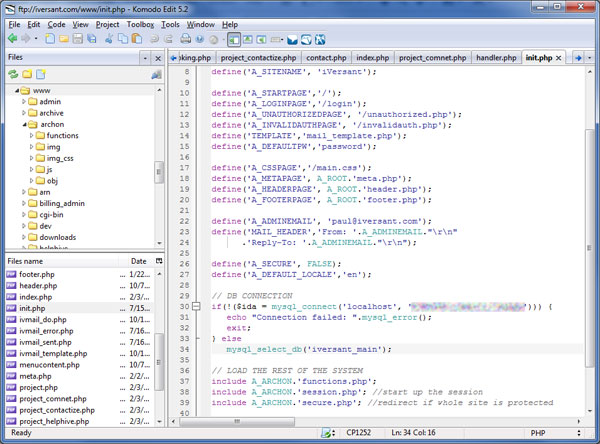Paste from clipboard icon
600x444 pixels.
pyautogui.click(x=137, y=39)
